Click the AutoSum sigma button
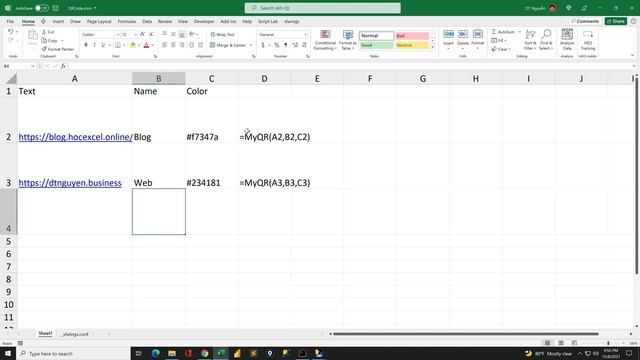This screenshot has height=360, width=640. (x=503, y=32)
